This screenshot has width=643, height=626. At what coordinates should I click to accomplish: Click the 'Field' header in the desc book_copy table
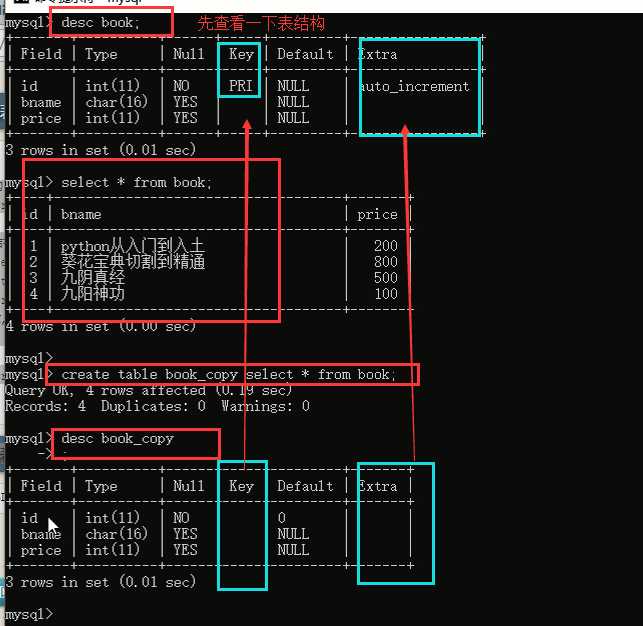[41, 486]
